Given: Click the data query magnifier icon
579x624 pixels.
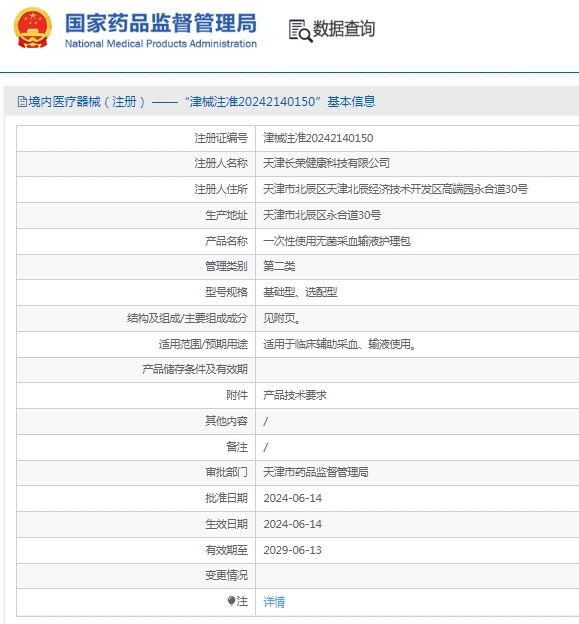Looking at the screenshot, I should click(300, 31).
